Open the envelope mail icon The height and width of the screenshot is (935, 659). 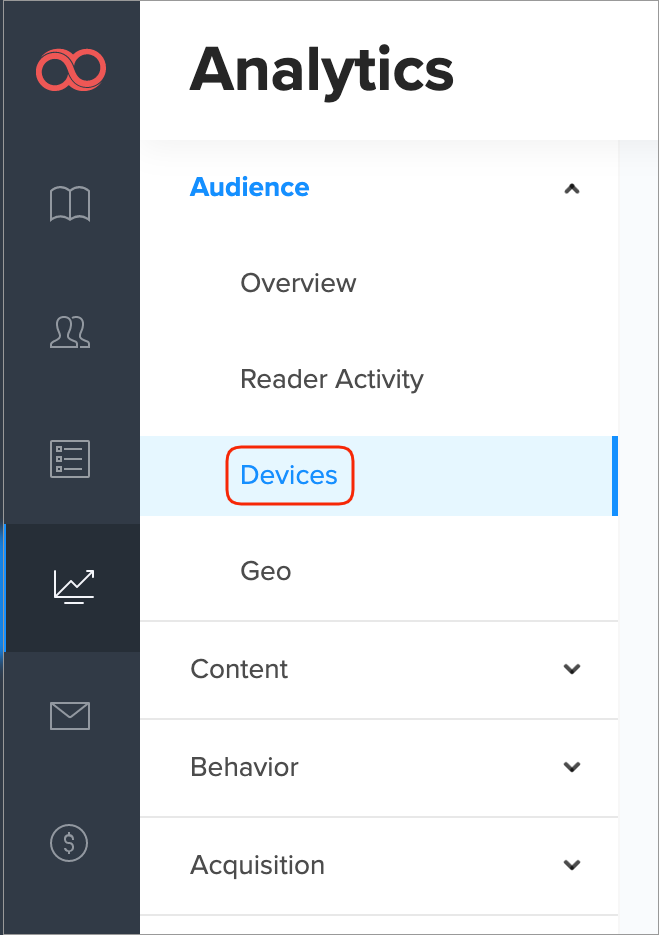click(70, 715)
